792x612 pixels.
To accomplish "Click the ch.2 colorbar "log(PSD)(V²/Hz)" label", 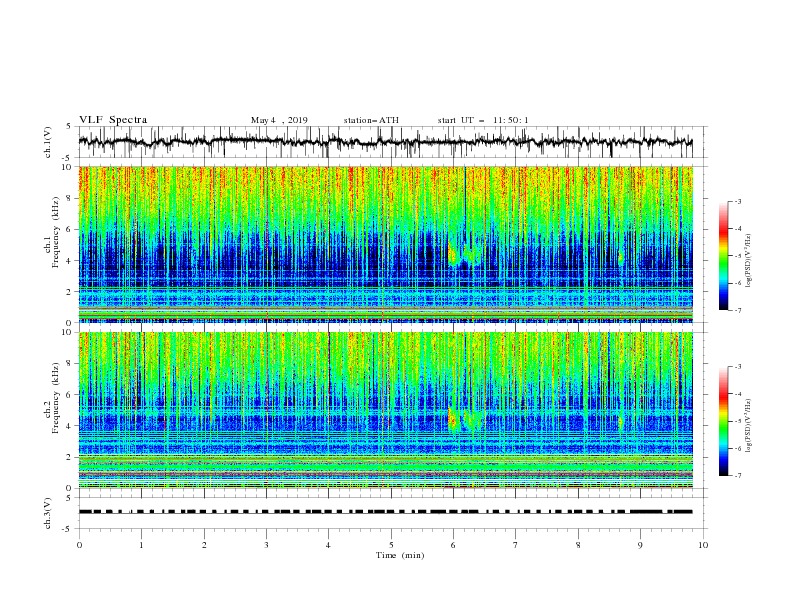I will pos(749,426).
